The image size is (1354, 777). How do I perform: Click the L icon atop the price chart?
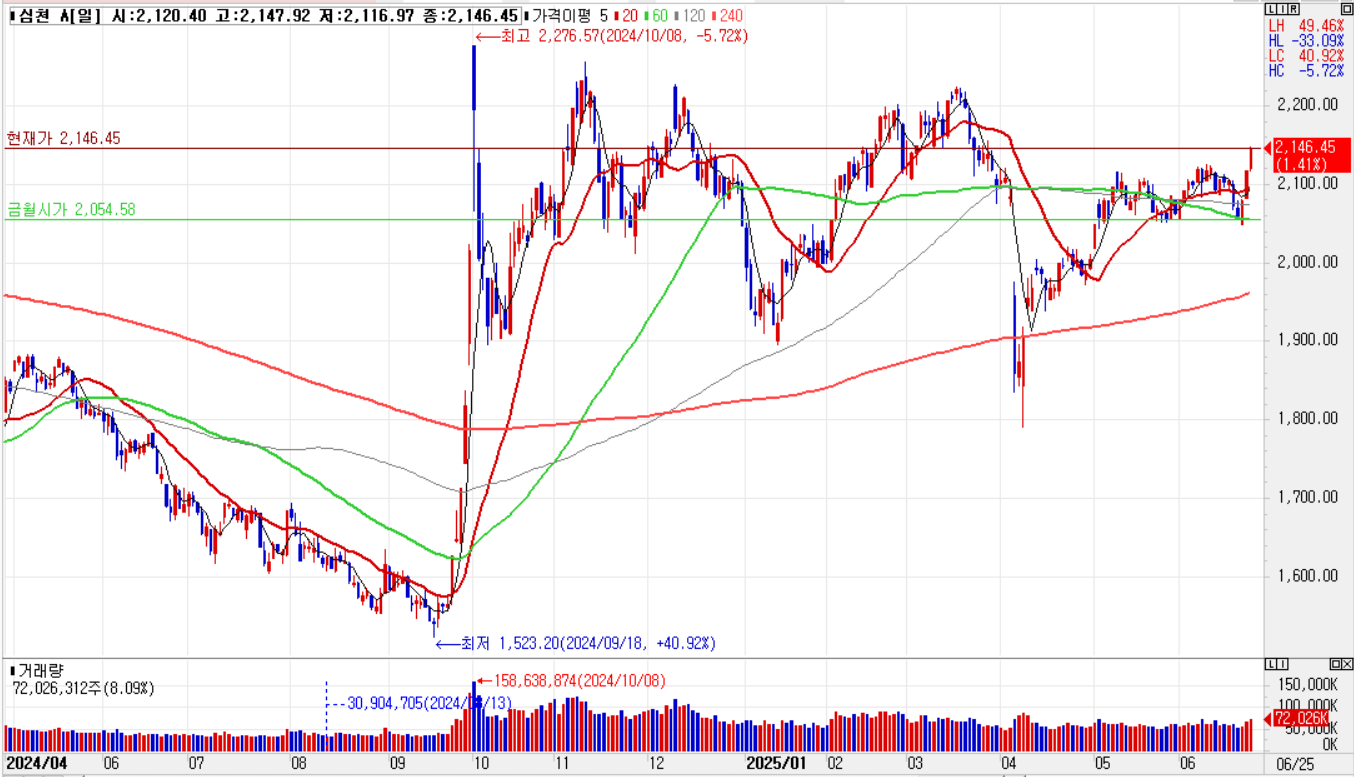click(x=1272, y=9)
